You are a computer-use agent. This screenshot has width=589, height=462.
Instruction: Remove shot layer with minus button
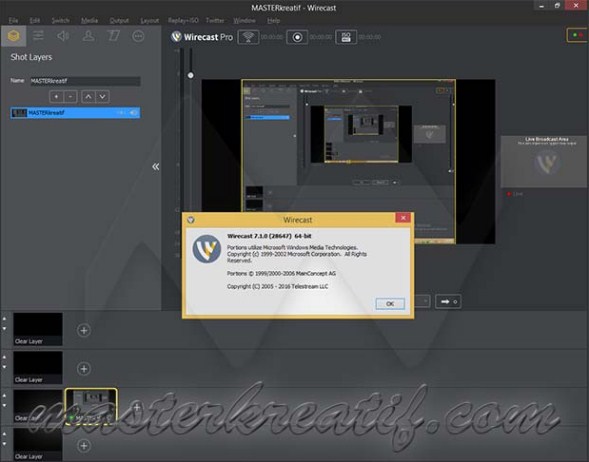point(70,97)
